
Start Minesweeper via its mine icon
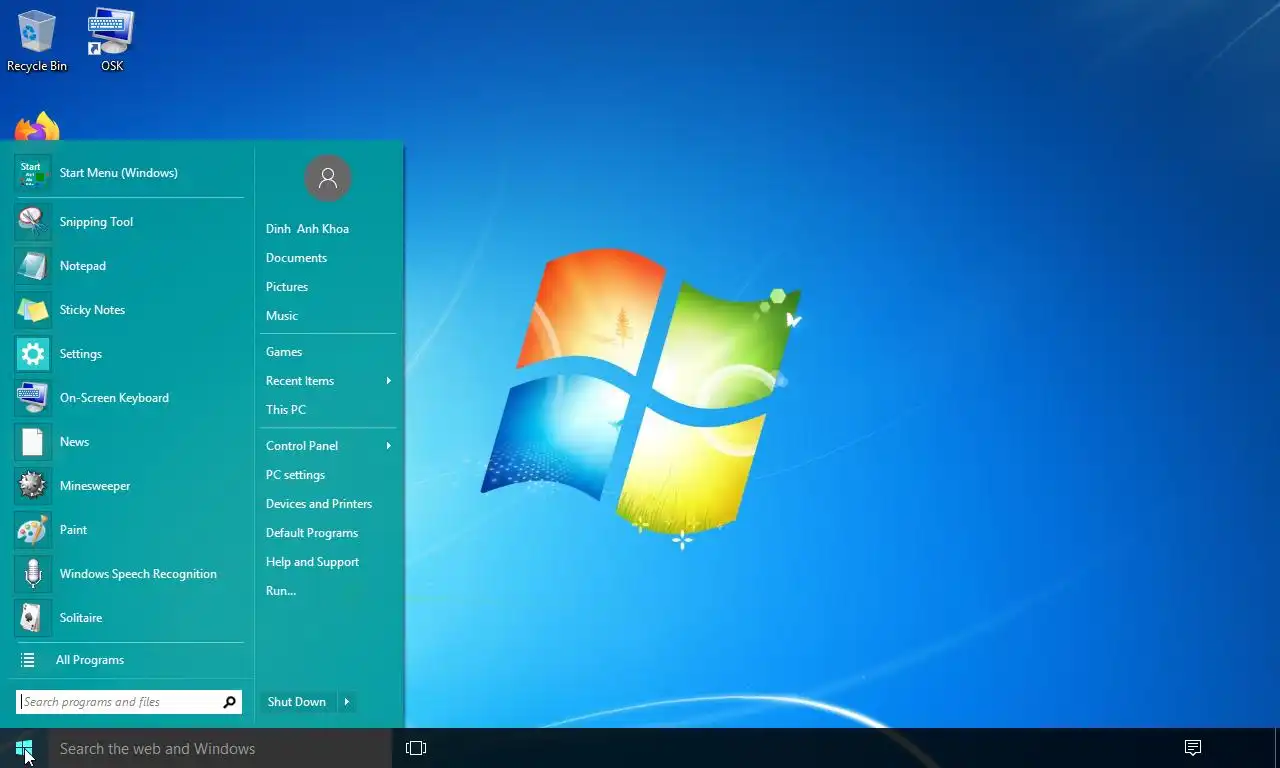pos(32,486)
